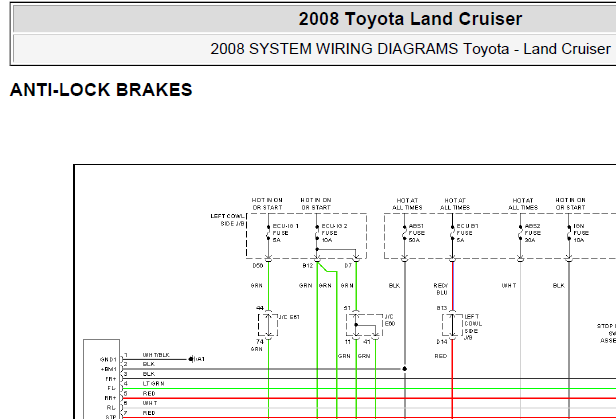Click the 'FL-' terminal label
The image size is (616, 419).
click(x=112, y=388)
